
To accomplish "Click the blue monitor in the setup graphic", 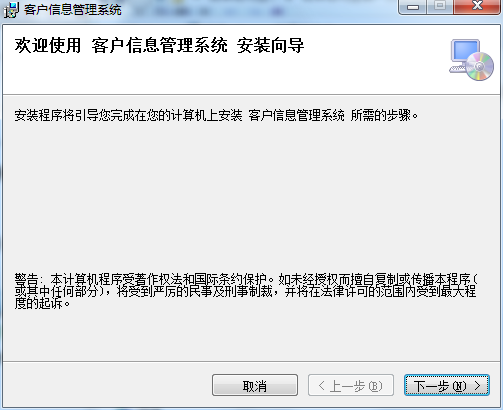I will click(465, 51).
